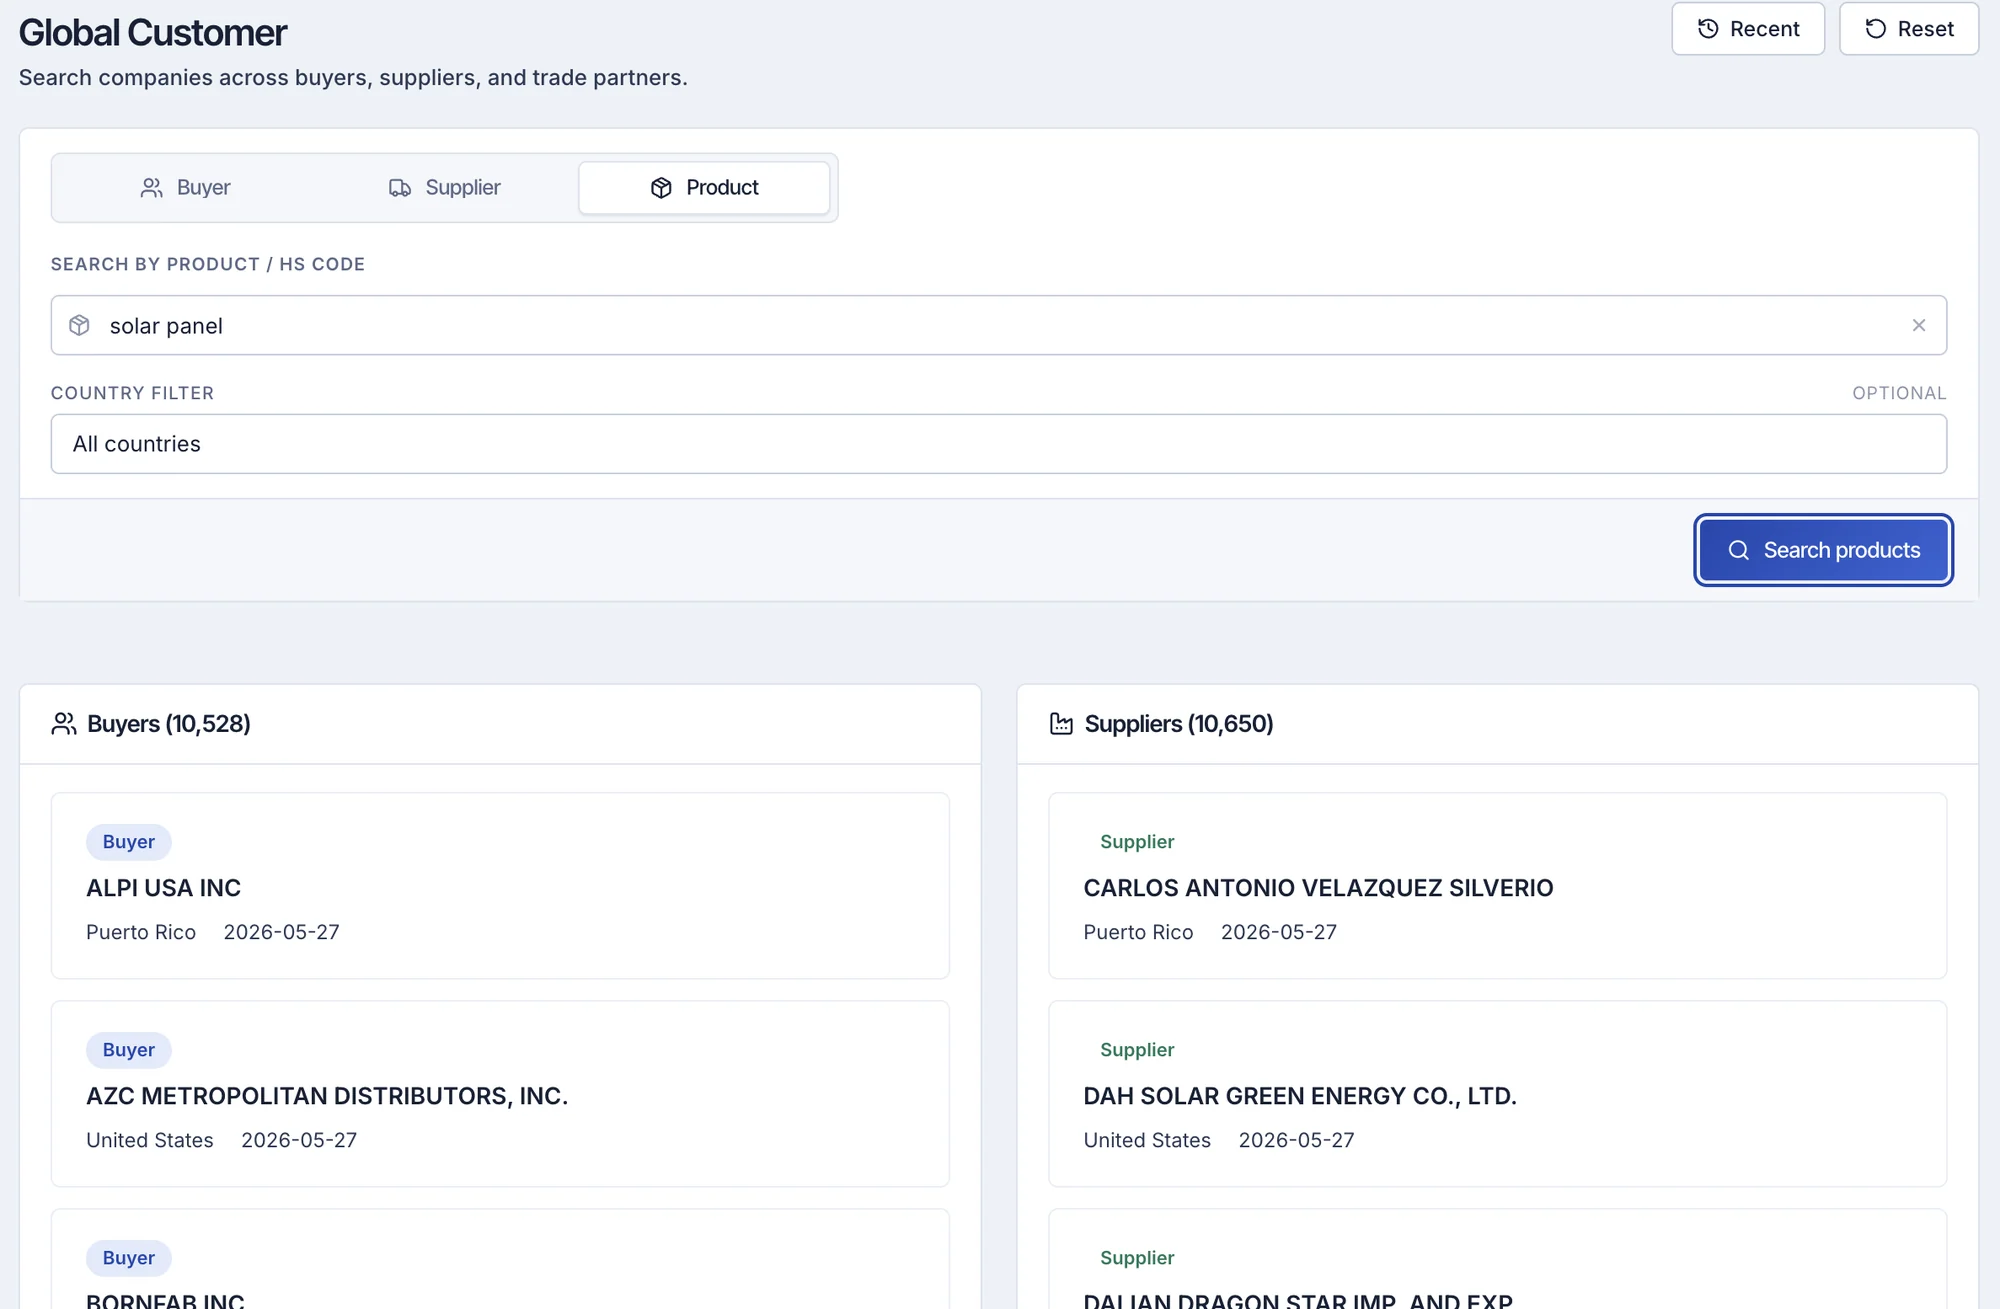Click the Supplier label above DAH SOLAR GREEN ENERGY
2000x1309 pixels.
1137,1050
